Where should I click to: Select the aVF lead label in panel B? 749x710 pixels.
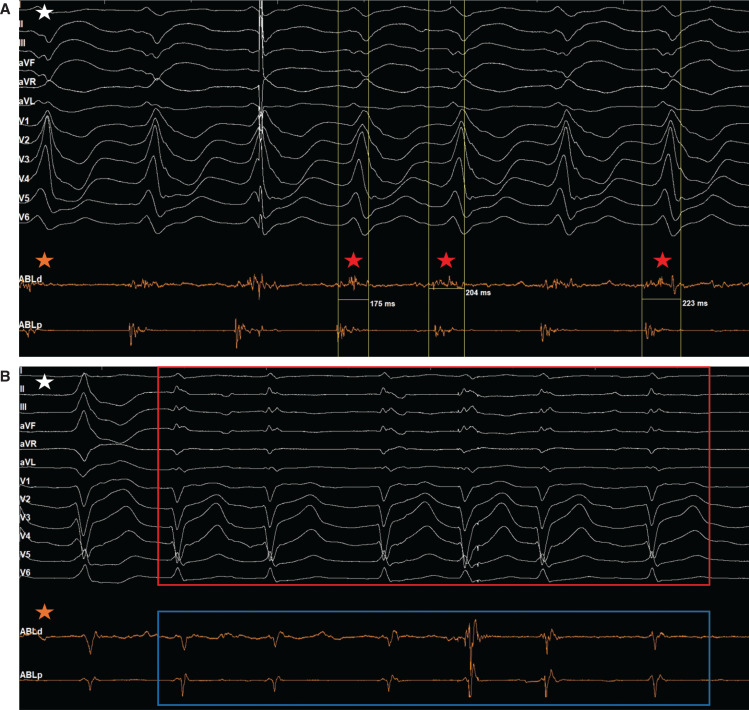click(28, 426)
